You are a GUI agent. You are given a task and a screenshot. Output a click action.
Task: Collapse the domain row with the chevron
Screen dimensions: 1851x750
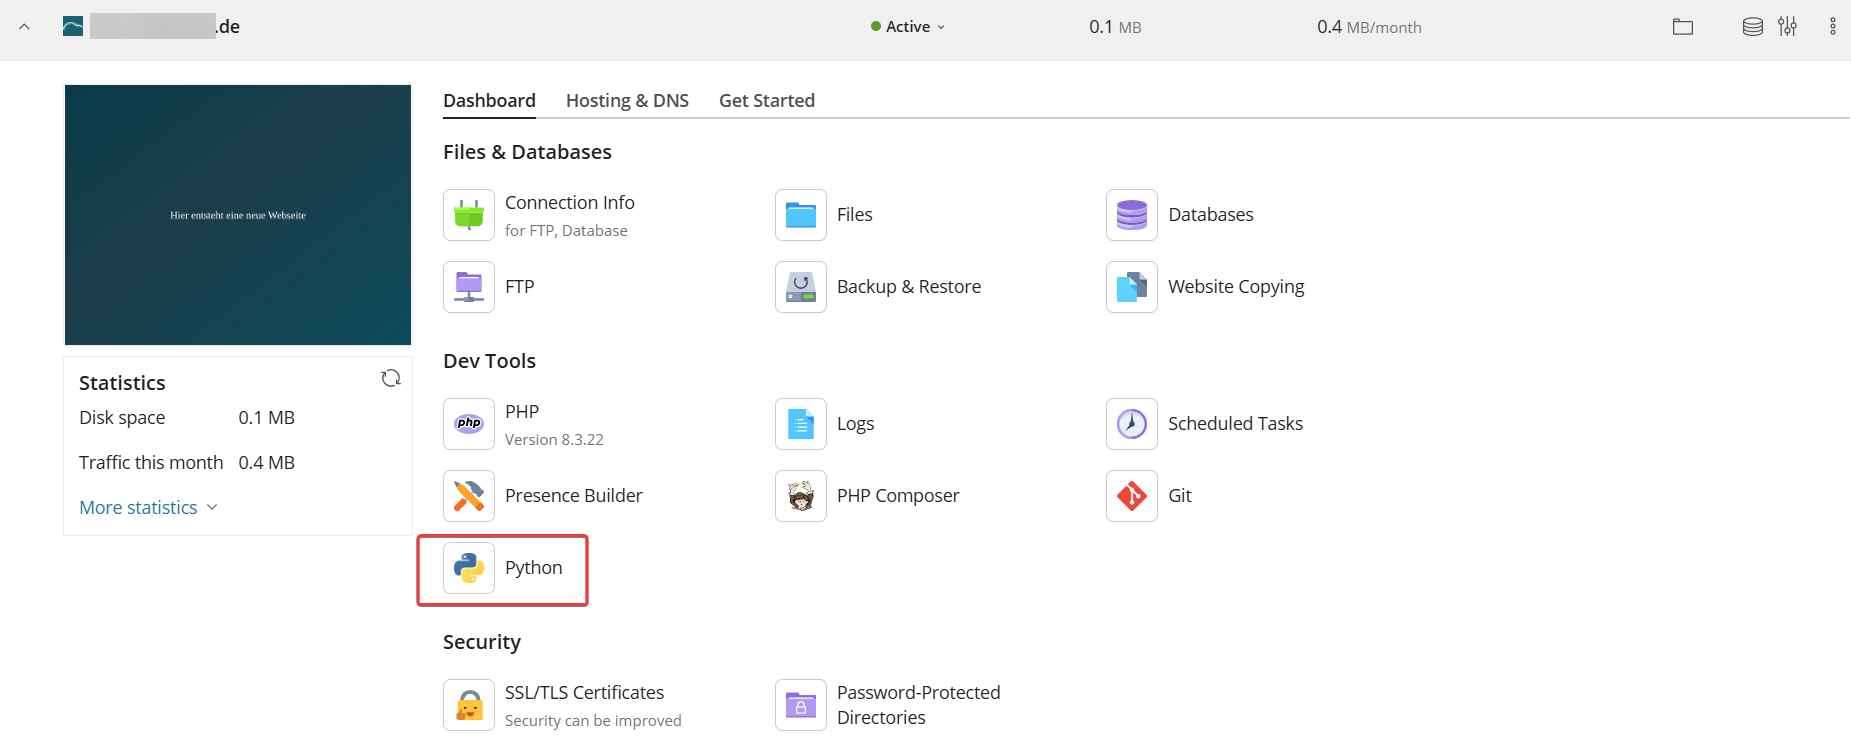pos(24,27)
